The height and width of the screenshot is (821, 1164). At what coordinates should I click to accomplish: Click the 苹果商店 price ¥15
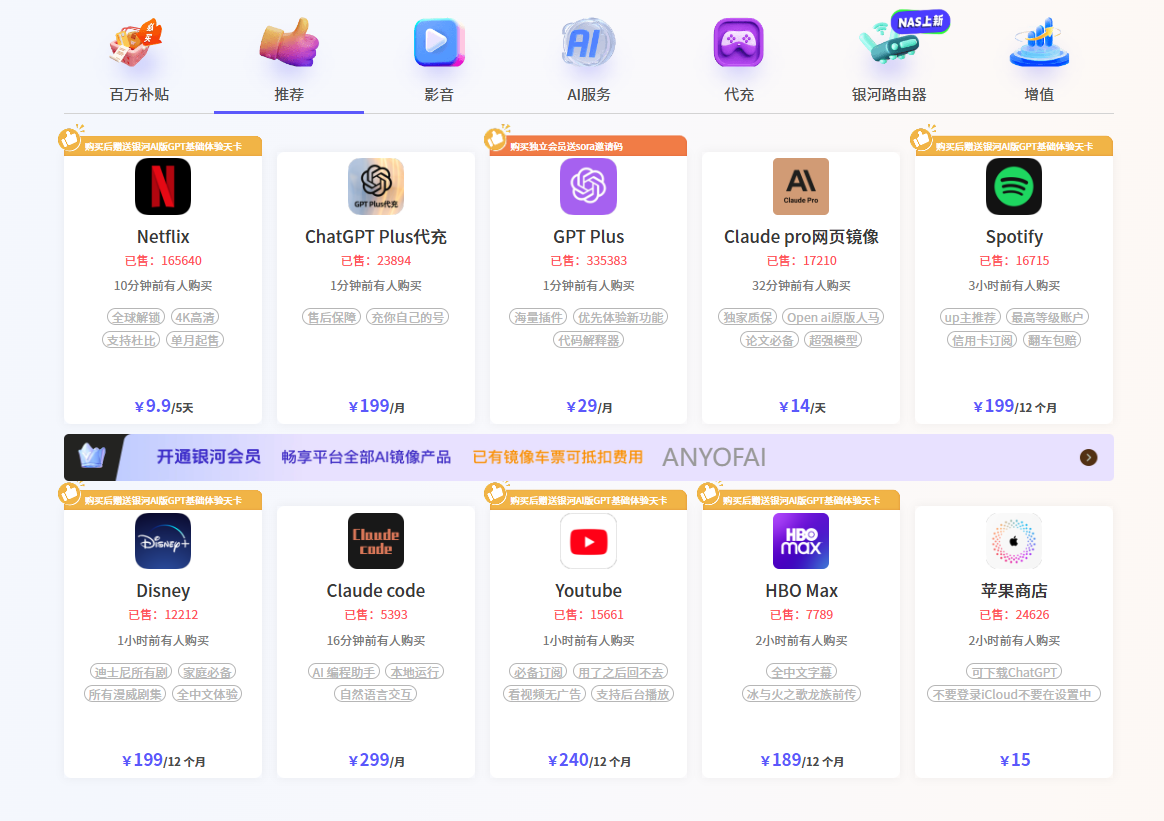click(1014, 760)
